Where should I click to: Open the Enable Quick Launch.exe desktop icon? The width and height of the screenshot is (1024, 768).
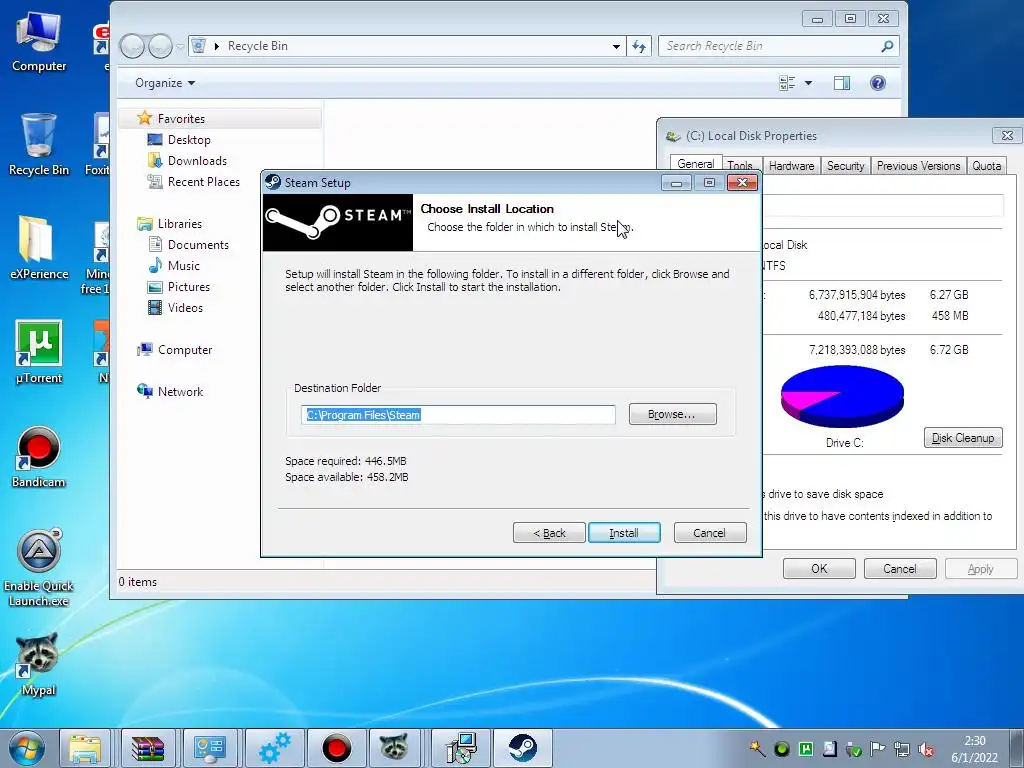click(39, 568)
